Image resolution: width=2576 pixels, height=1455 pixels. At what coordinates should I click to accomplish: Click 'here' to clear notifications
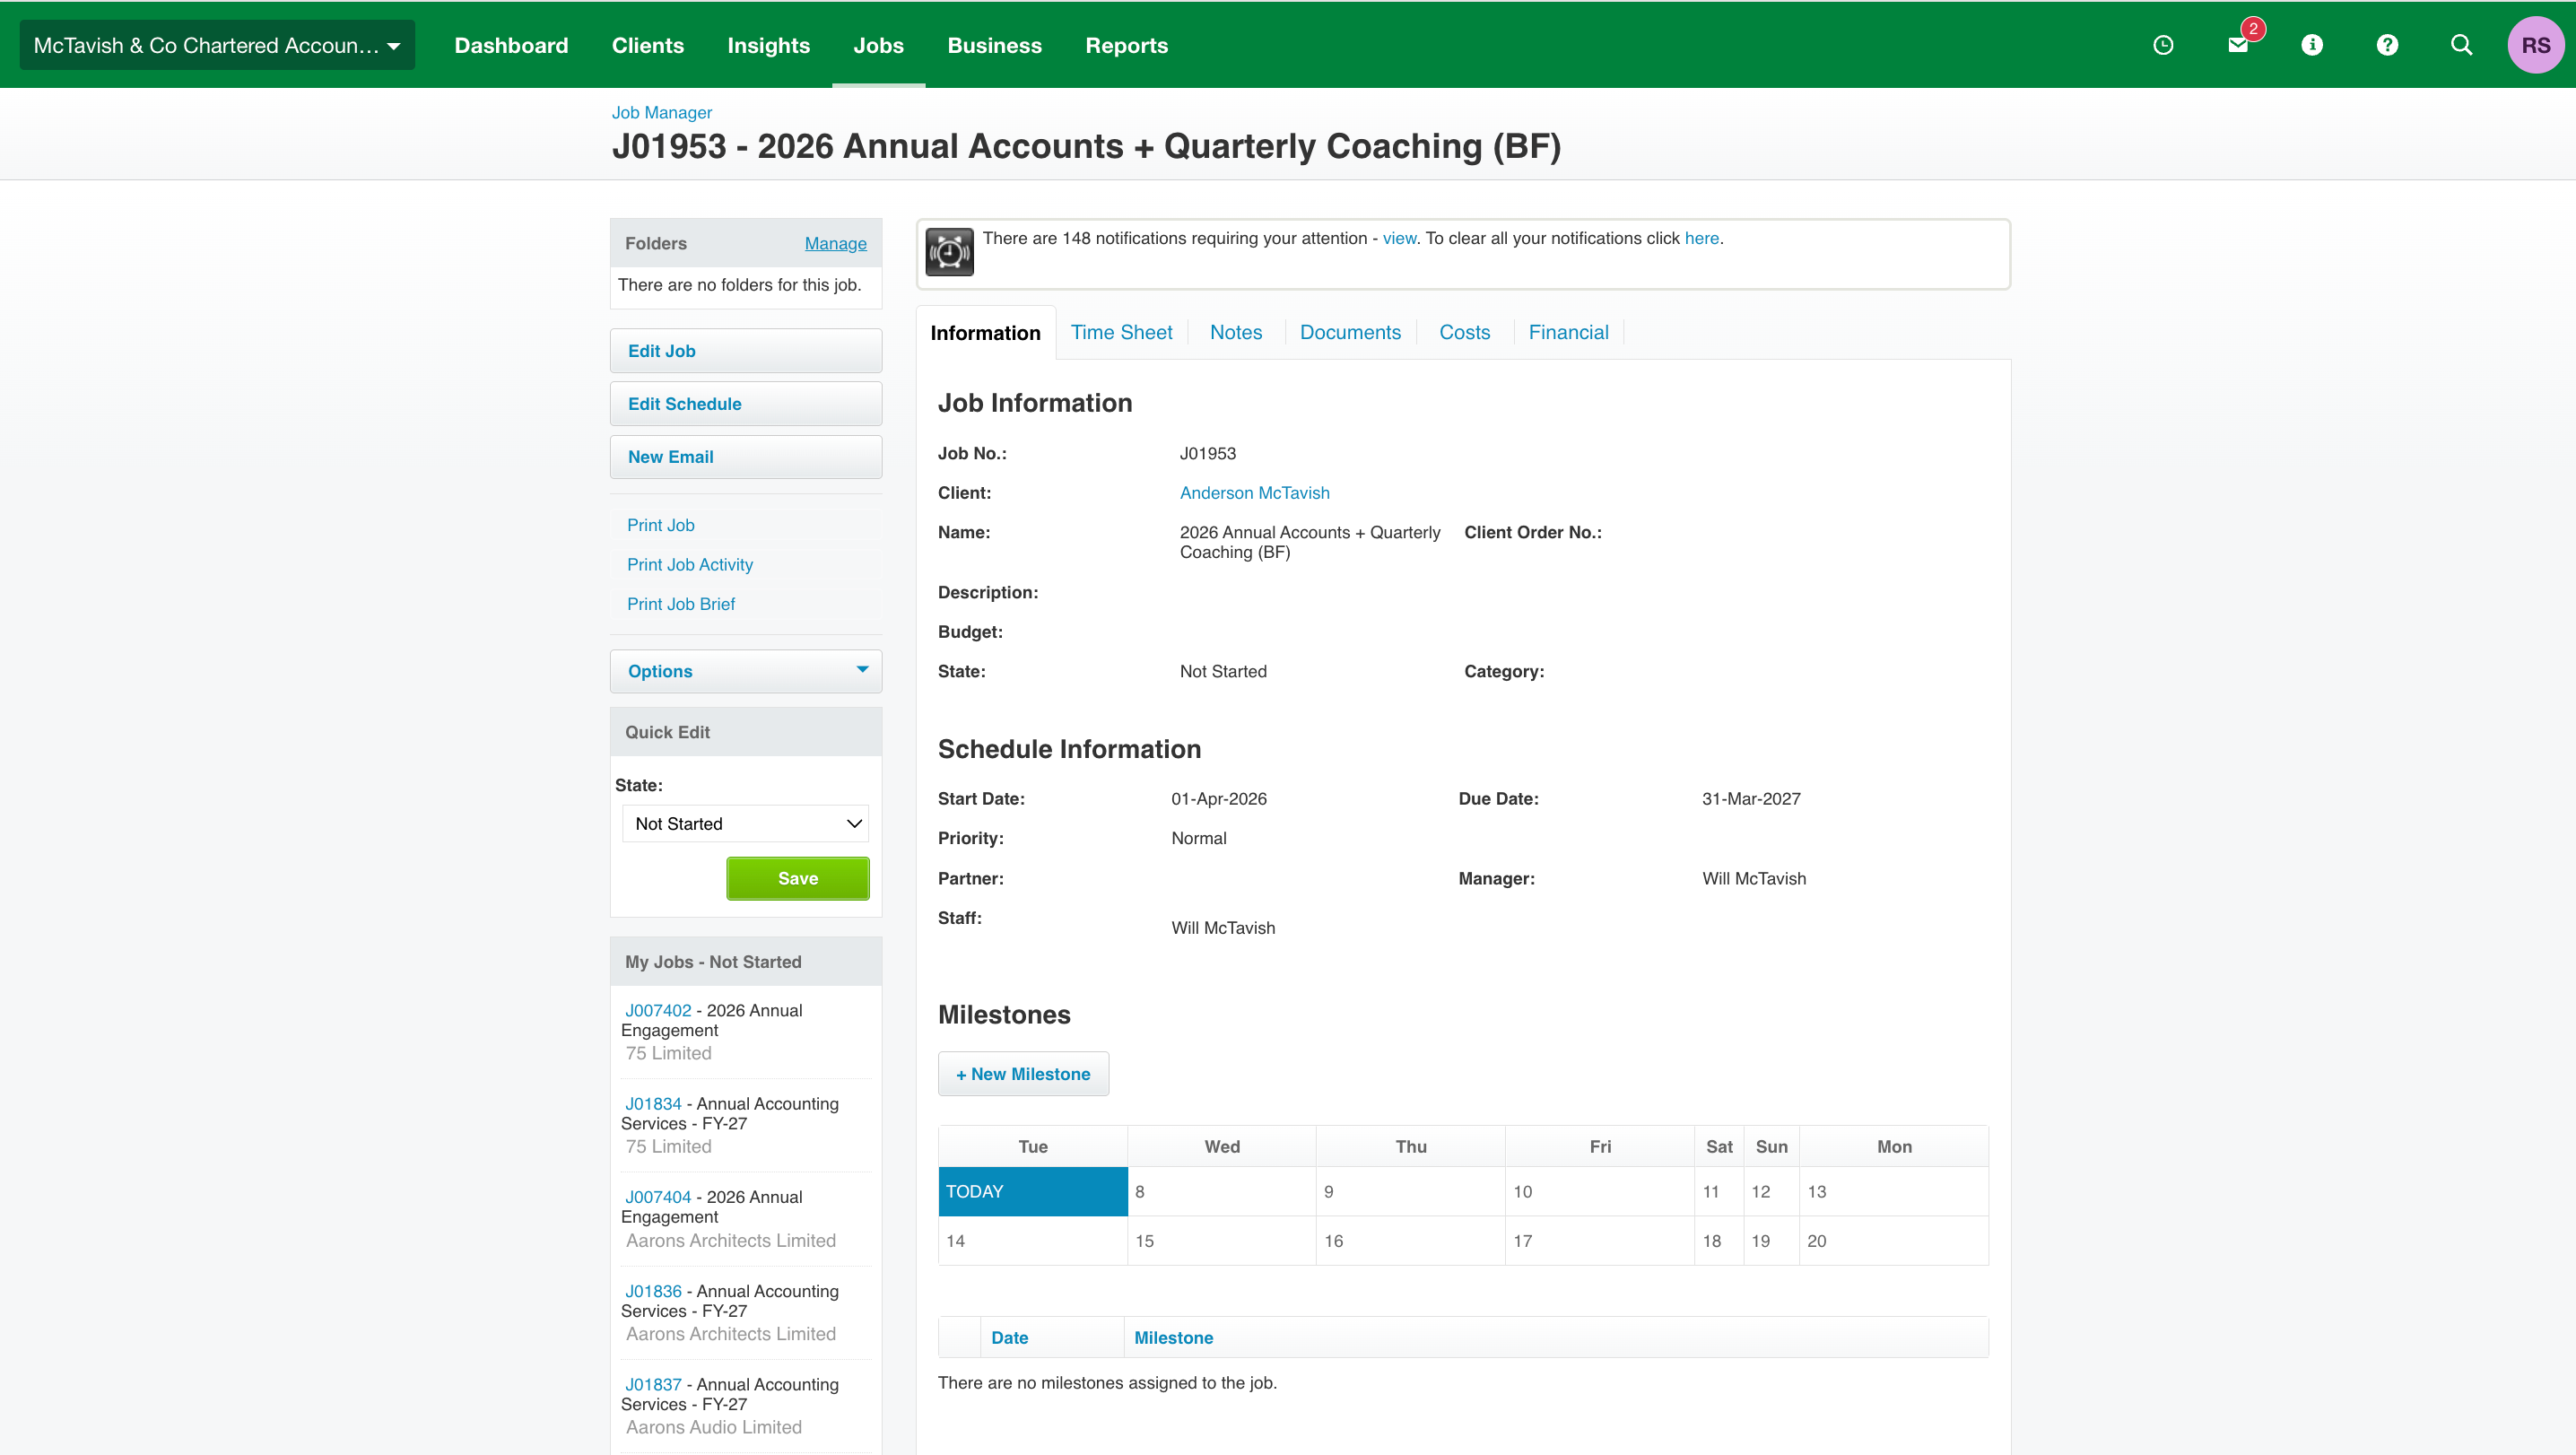1701,238
